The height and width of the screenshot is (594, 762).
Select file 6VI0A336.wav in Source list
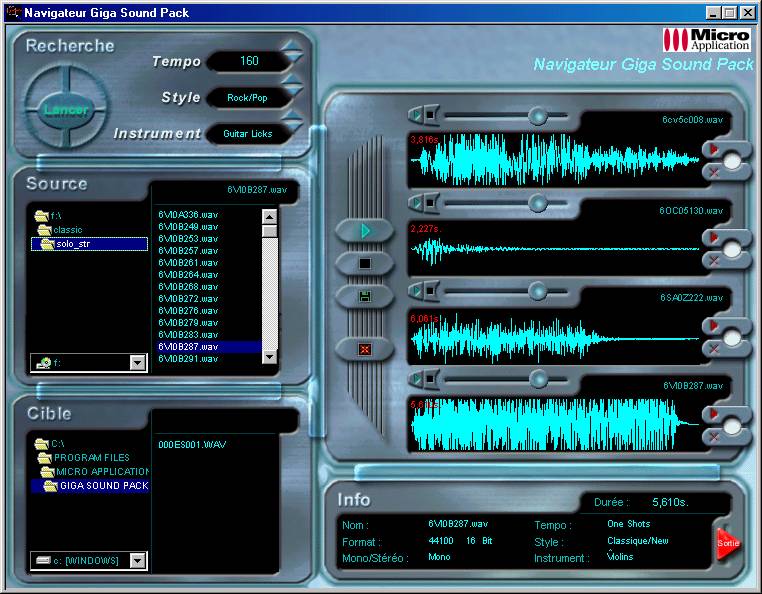pyautogui.click(x=188, y=215)
